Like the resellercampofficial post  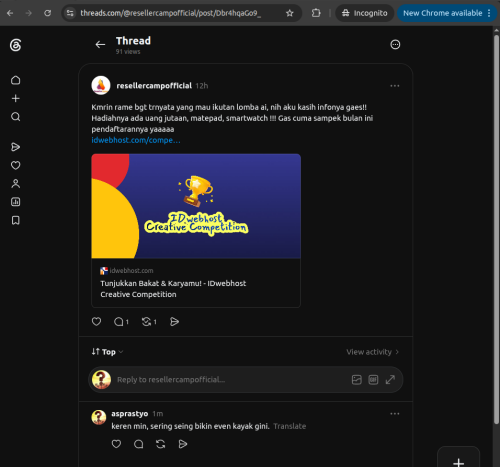pos(96,321)
